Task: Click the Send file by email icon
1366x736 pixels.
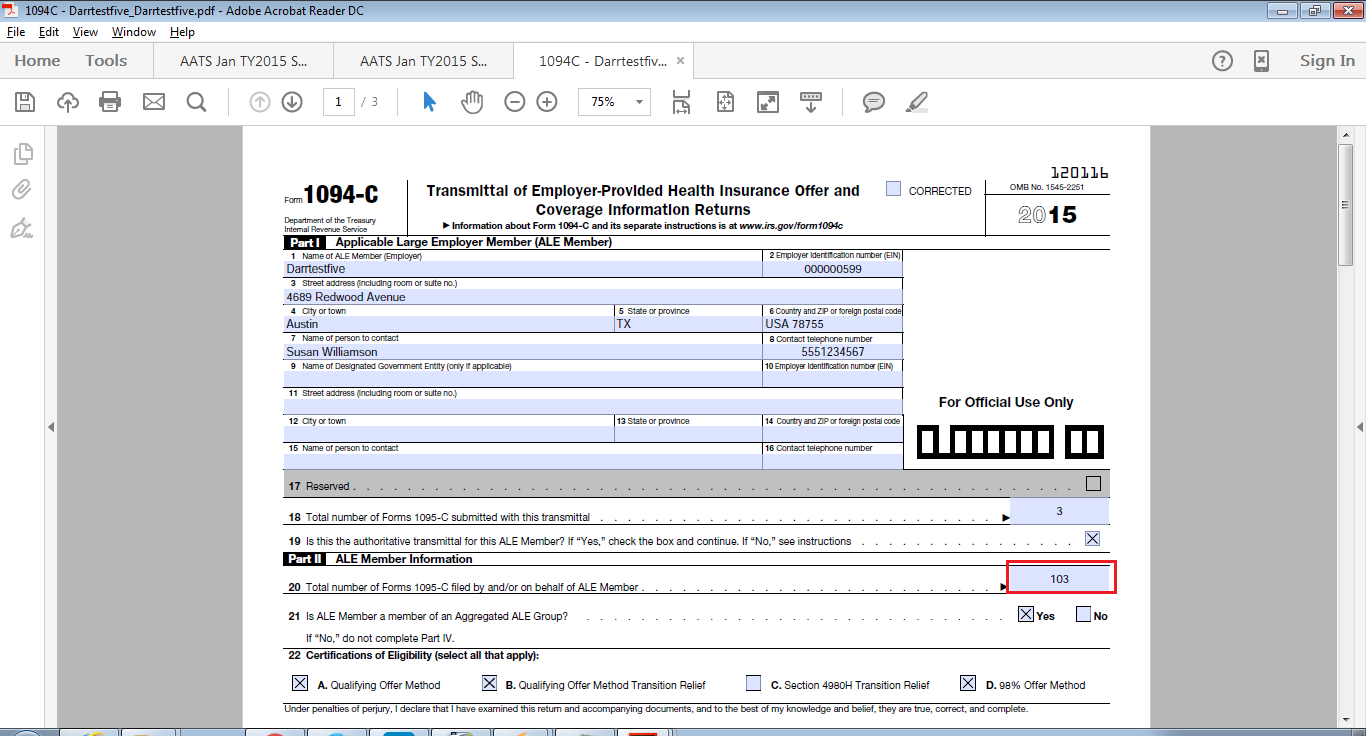Action: click(153, 102)
